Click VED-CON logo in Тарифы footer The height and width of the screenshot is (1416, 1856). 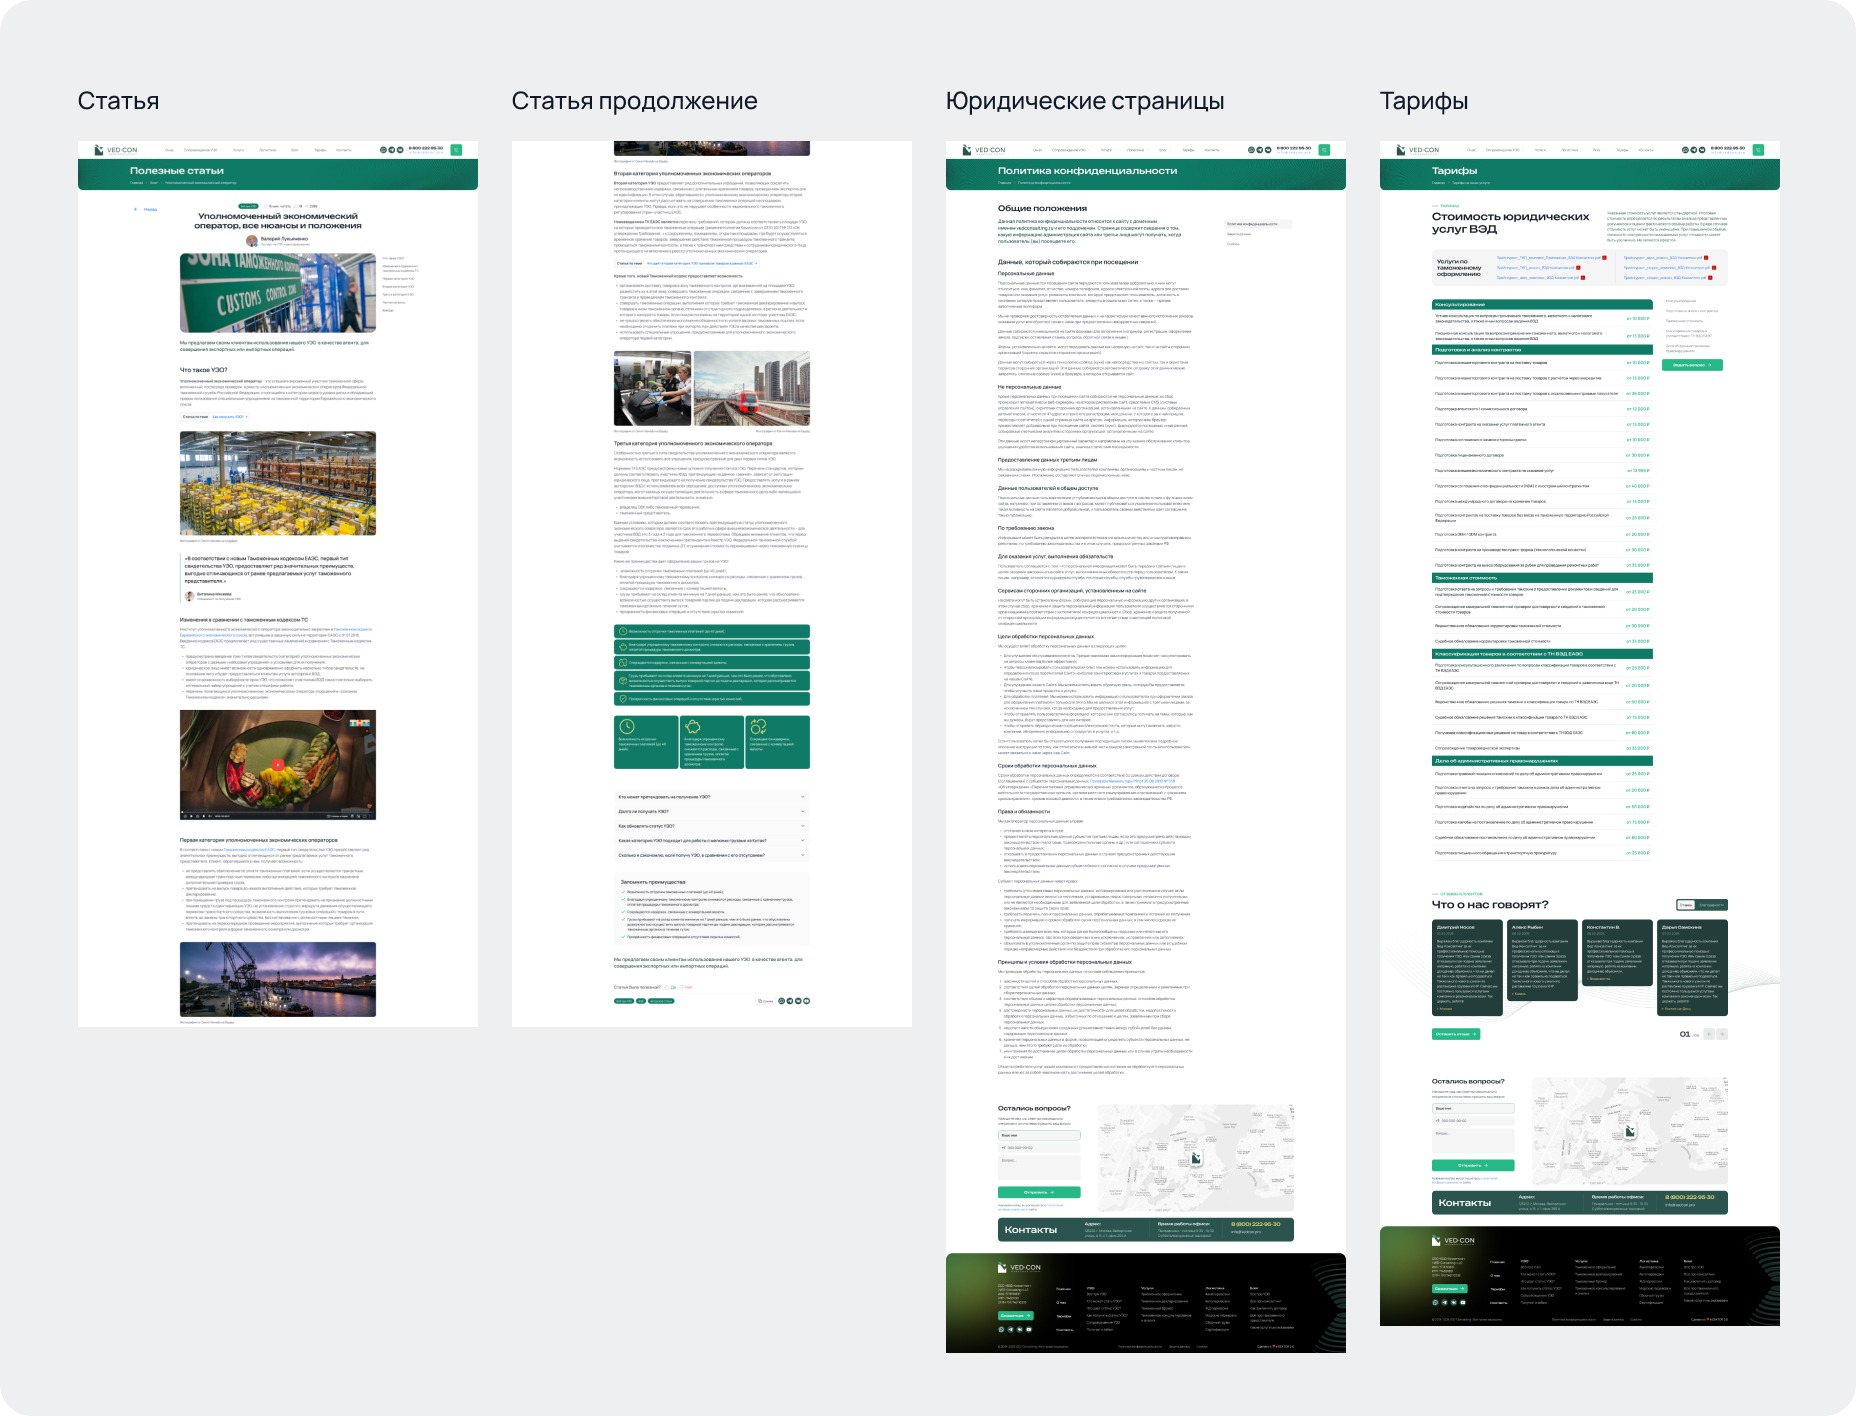coord(1453,1240)
